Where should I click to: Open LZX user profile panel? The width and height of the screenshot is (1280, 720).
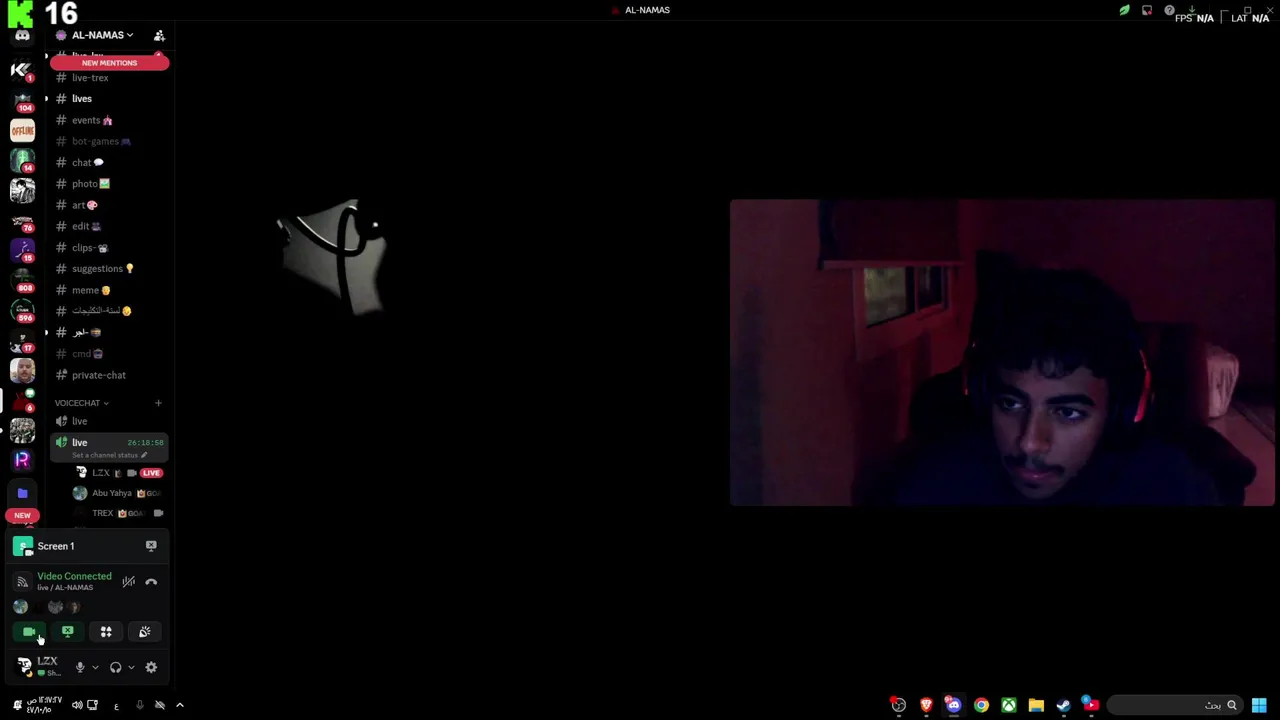40,666
